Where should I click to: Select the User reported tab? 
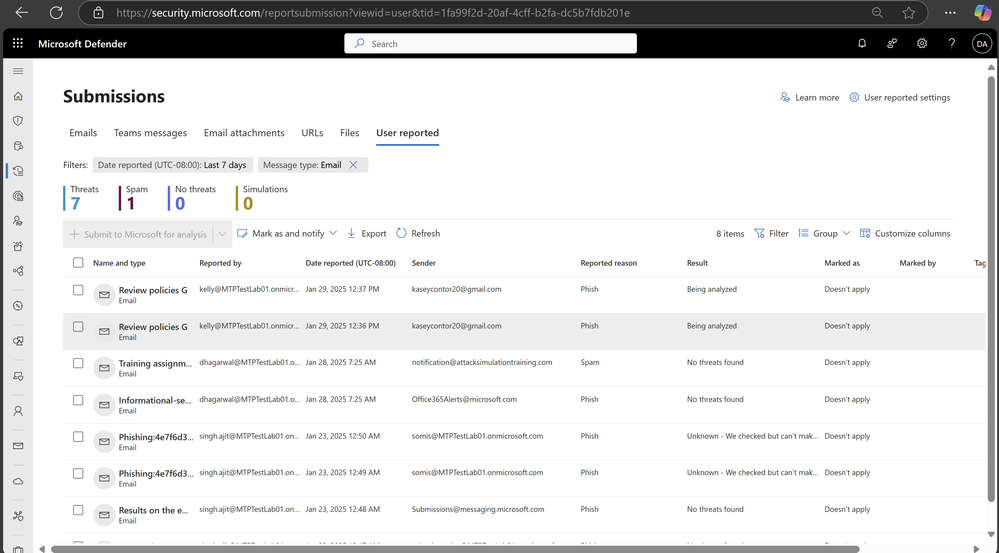407,133
